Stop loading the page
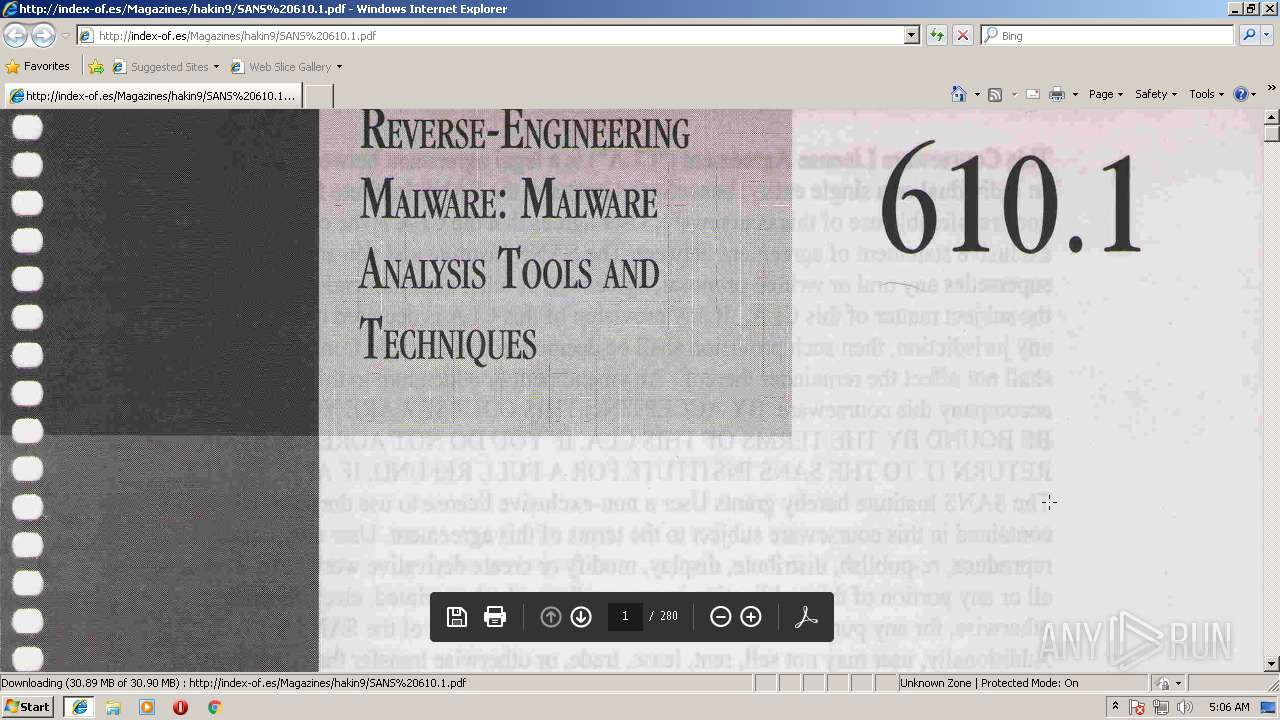1280x720 pixels. point(962,35)
